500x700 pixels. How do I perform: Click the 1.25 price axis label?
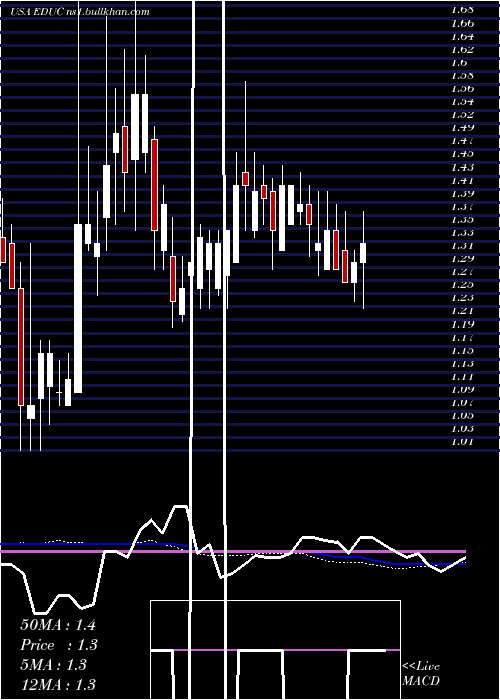click(464, 284)
